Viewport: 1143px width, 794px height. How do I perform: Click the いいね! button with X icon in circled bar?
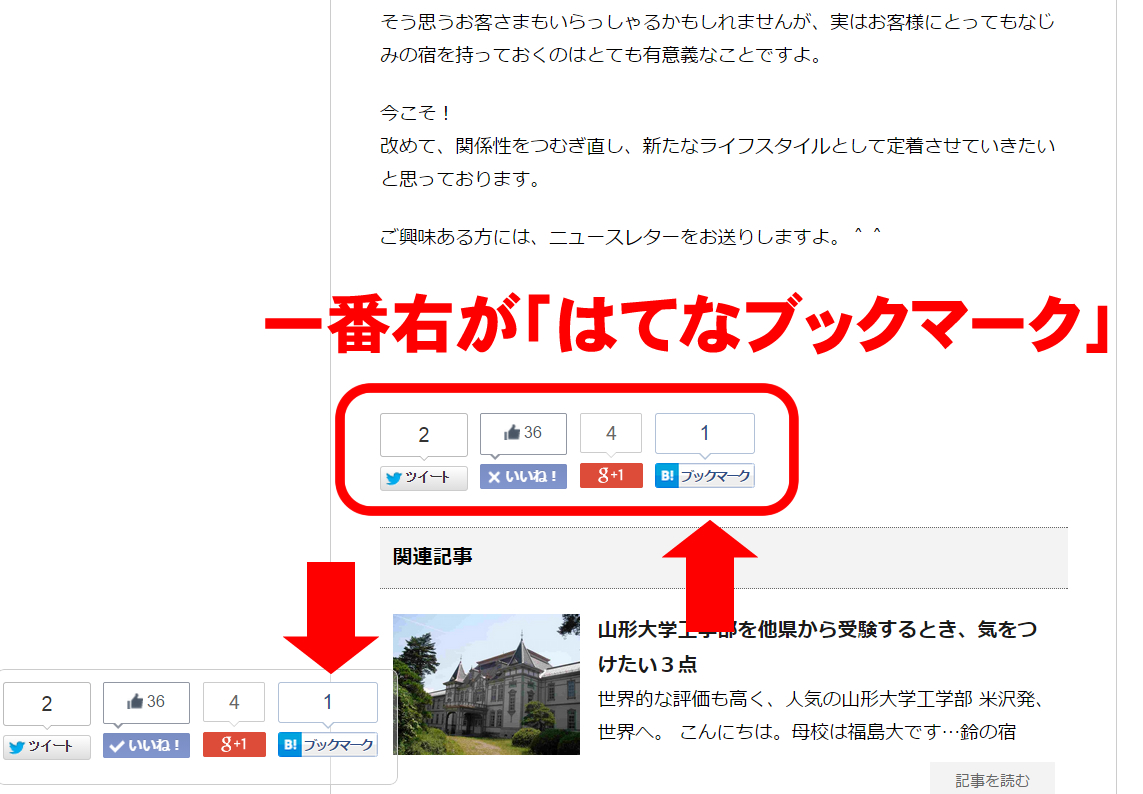(x=523, y=477)
